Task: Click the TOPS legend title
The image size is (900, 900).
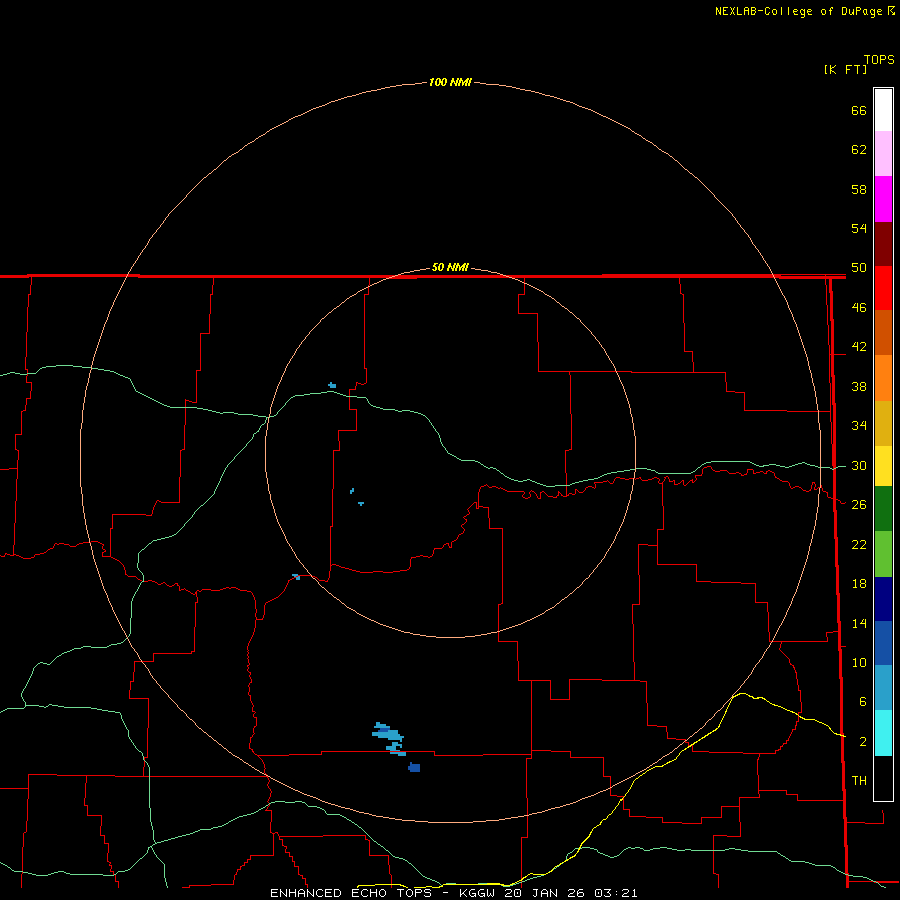Action: 879,60
